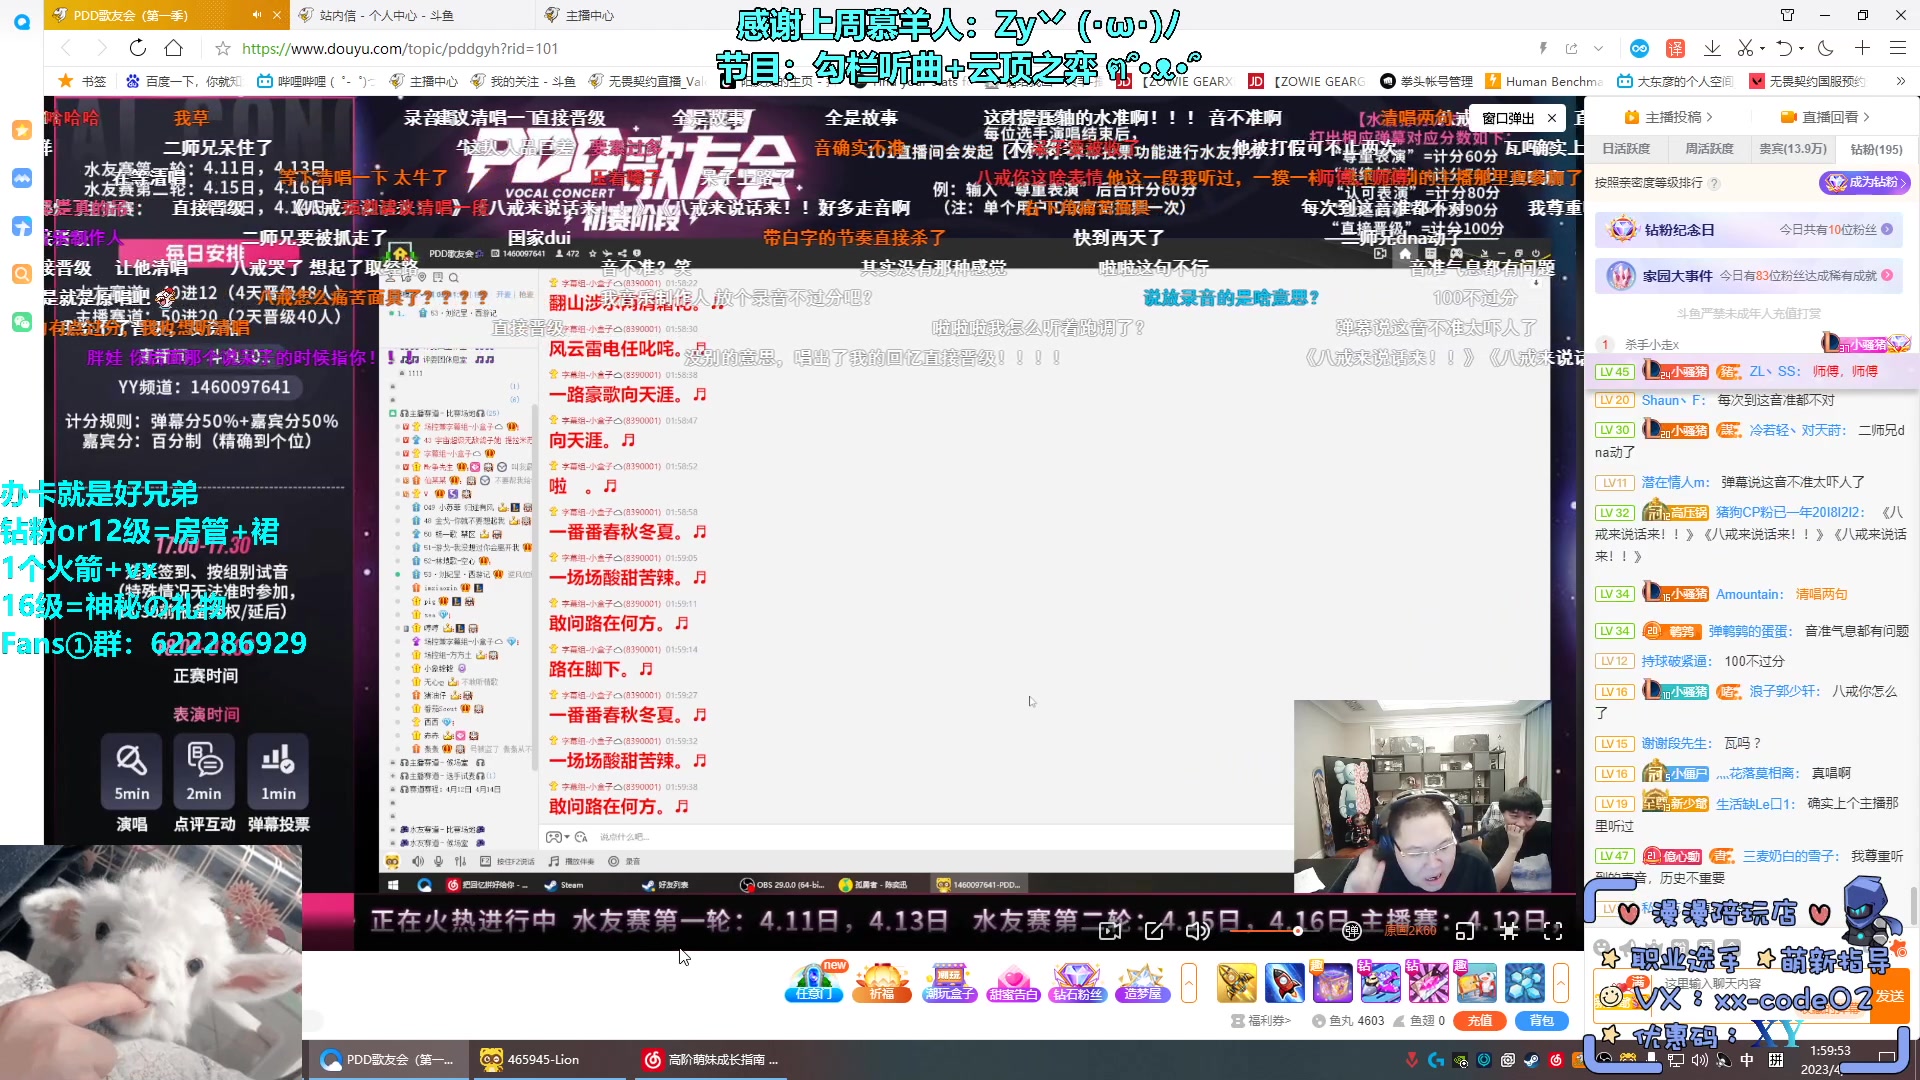Click the scissors screenshot tool

click(x=1745, y=48)
